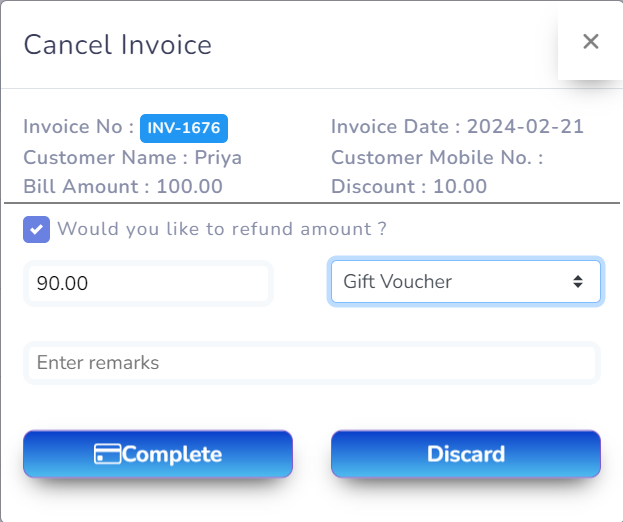Click the 'Invoice Date :' label
Viewport: 623px width, 522px height.
pyautogui.click(x=396, y=127)
